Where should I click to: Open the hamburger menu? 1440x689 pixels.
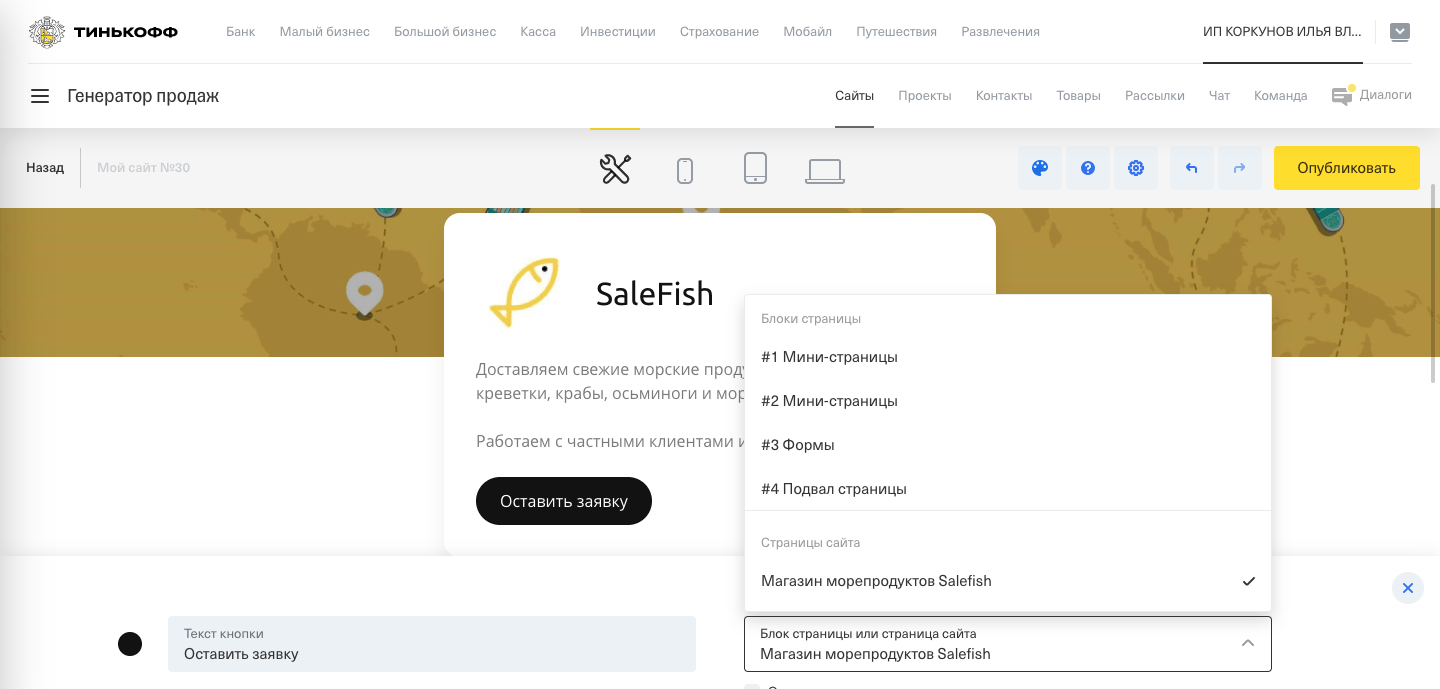click(40, 96)
